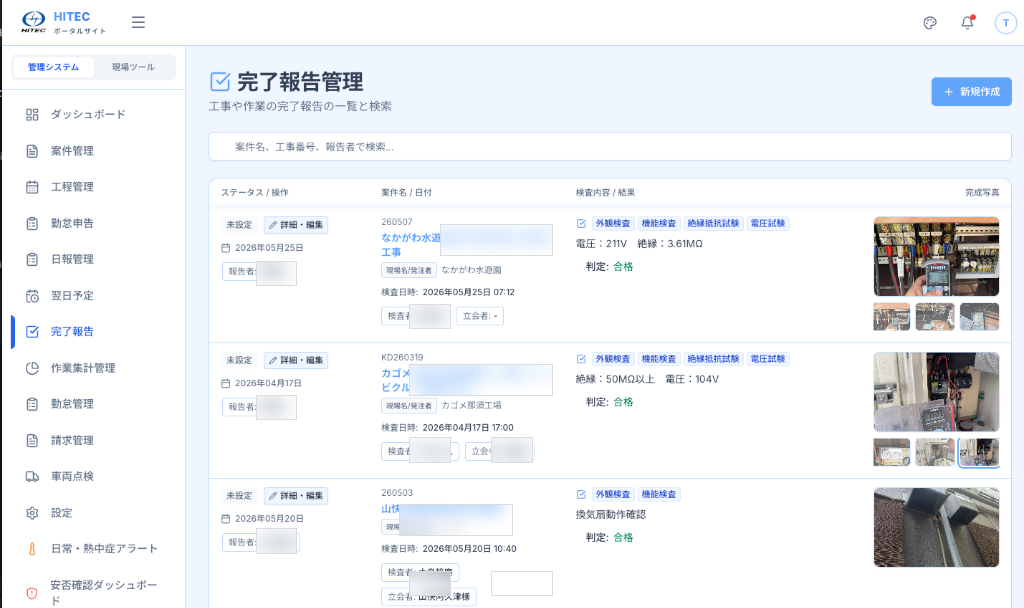Click the inspection check icon in row 260507

pos(581,223)
